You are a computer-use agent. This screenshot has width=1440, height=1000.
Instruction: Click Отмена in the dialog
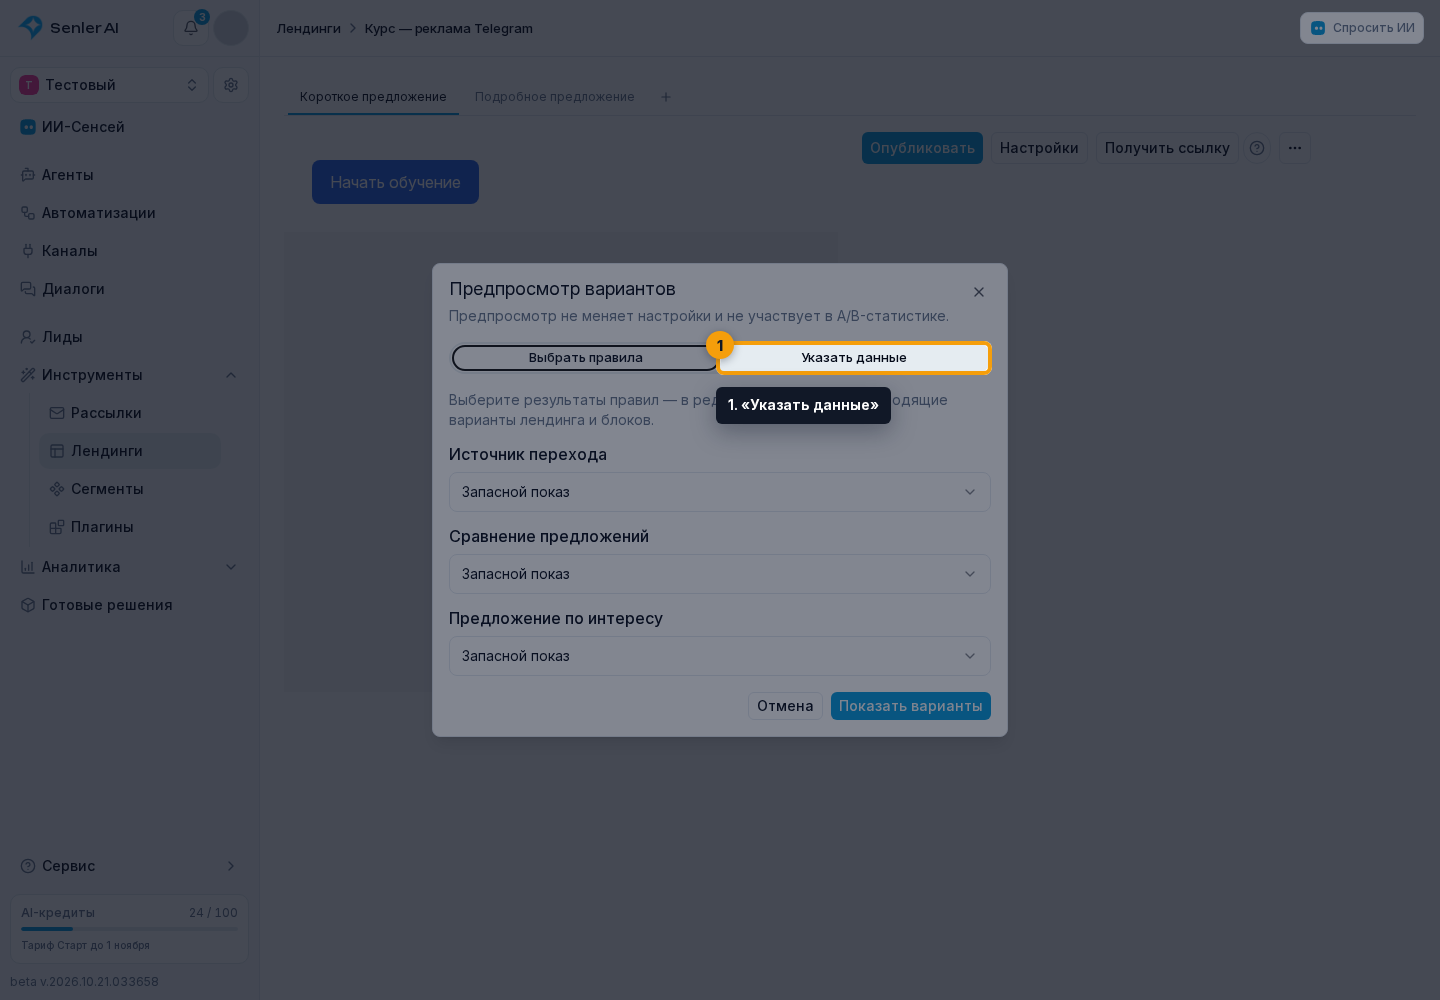(x=785, y=706)
